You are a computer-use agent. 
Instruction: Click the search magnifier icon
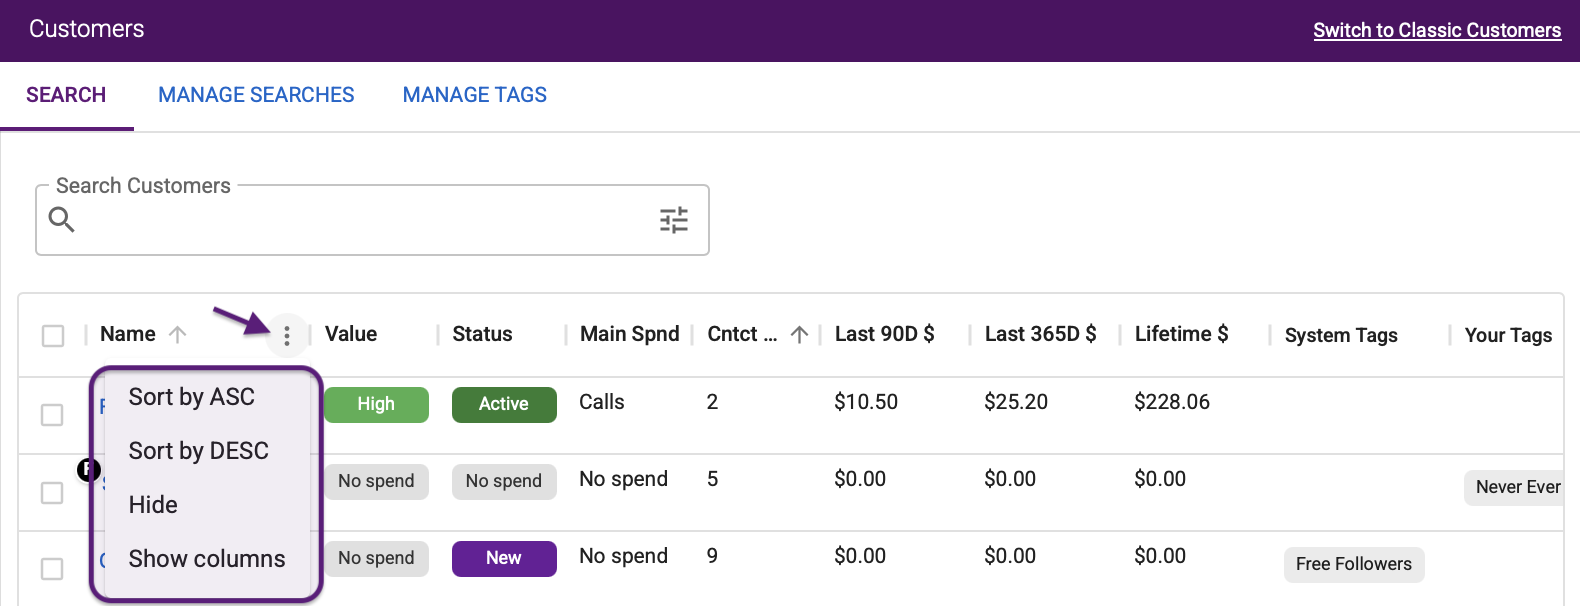[x=62, y=220]
